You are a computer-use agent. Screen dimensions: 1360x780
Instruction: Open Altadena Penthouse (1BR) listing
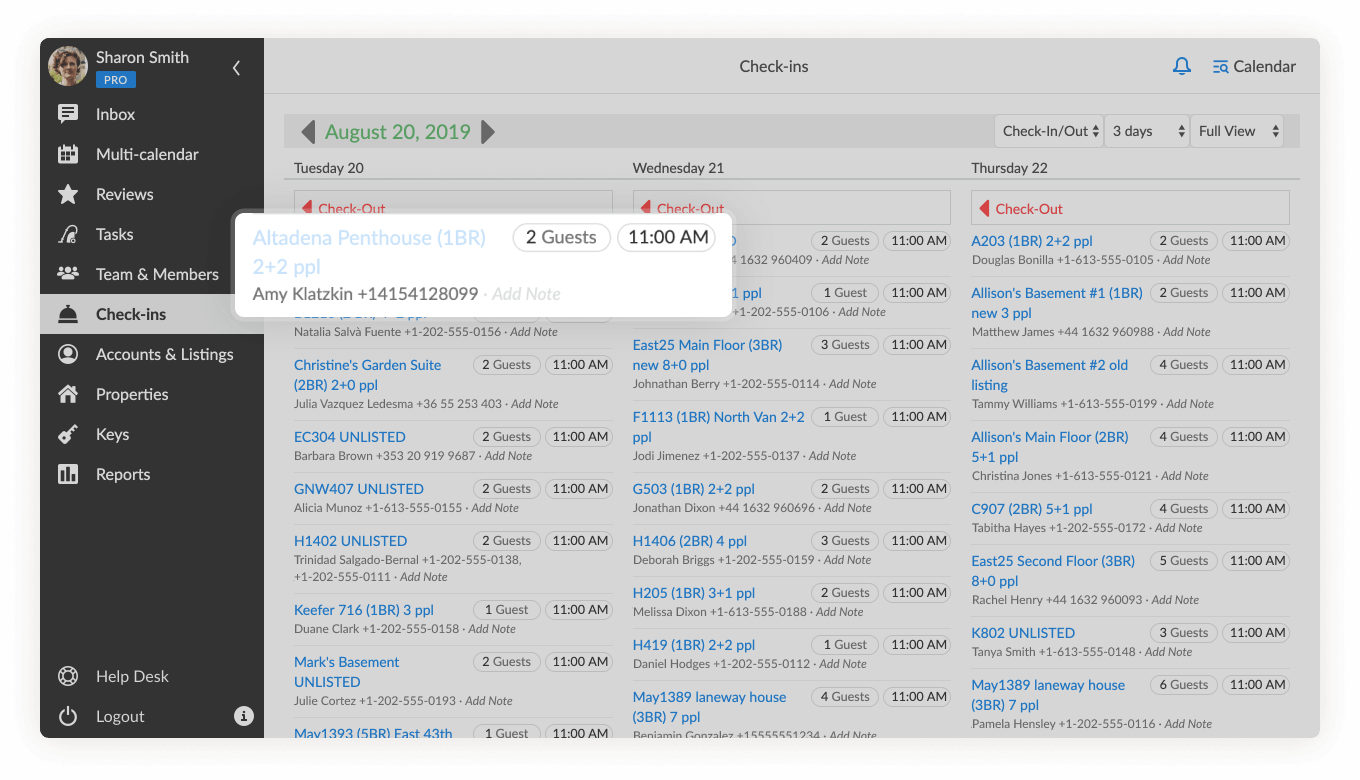pyautogui.click(x=369, y=252)
